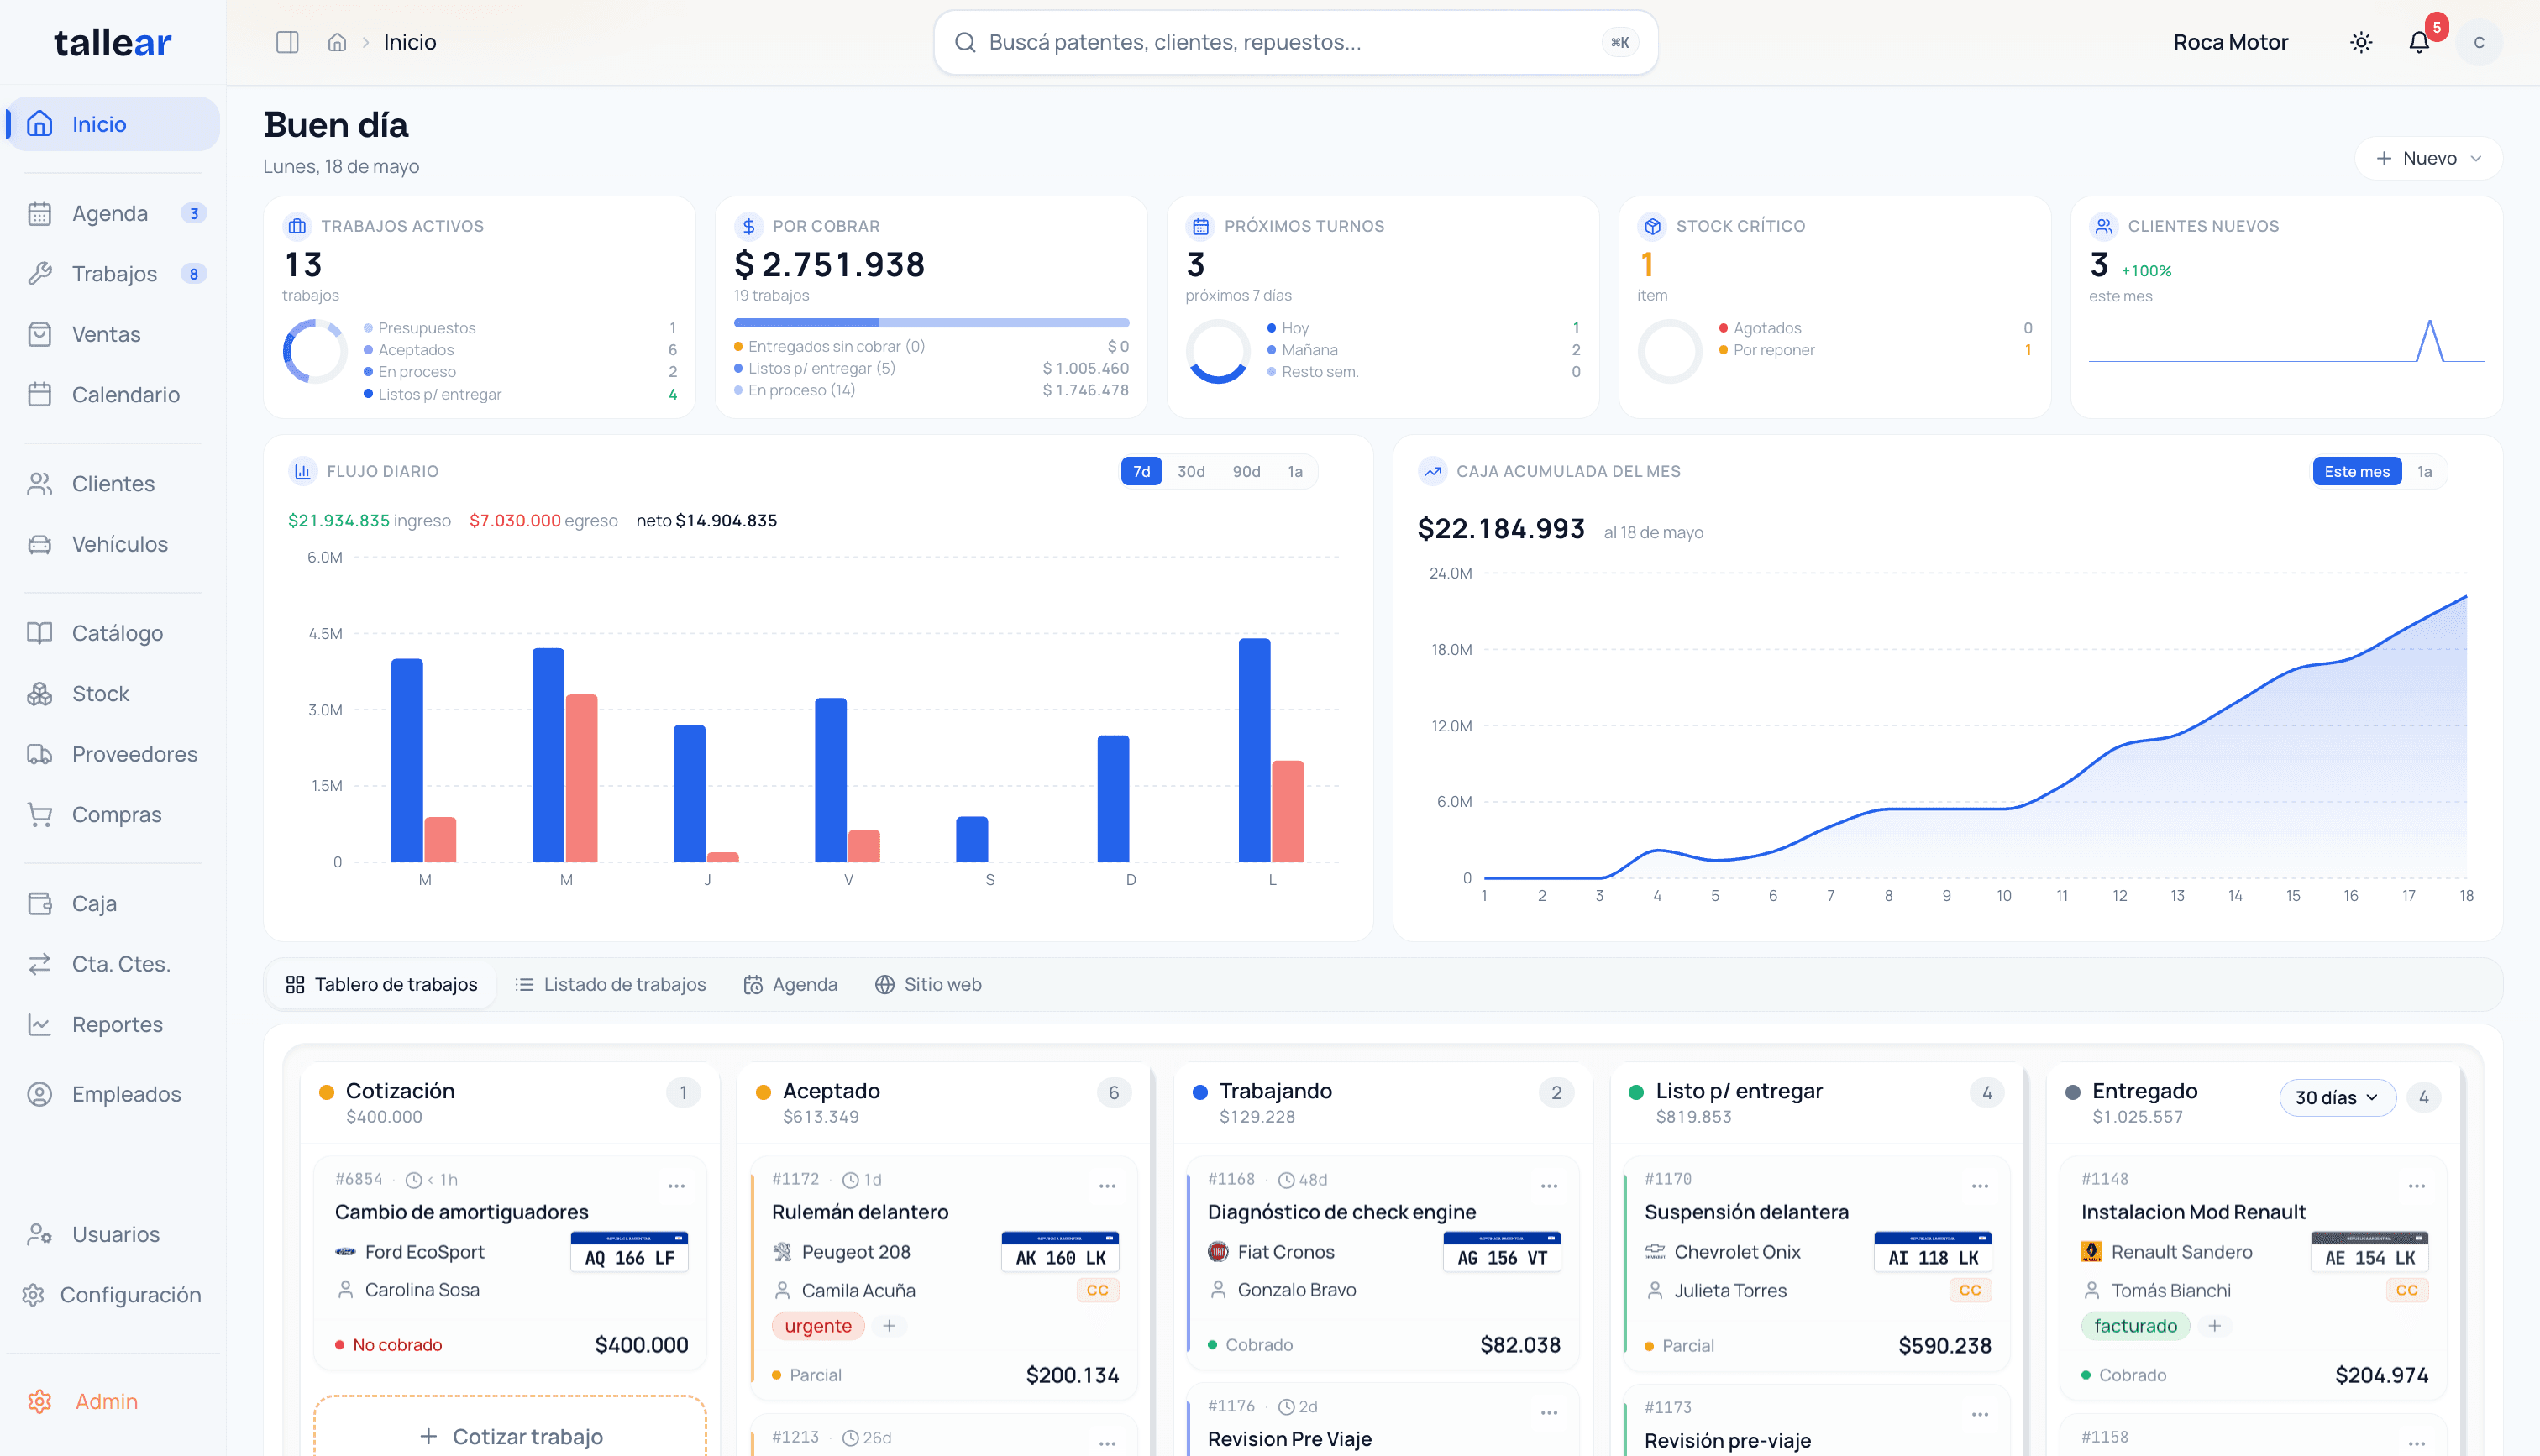
Task: Click the Por Cobrar progress bar
Action: pyautogui.click(x=931, y=322)
